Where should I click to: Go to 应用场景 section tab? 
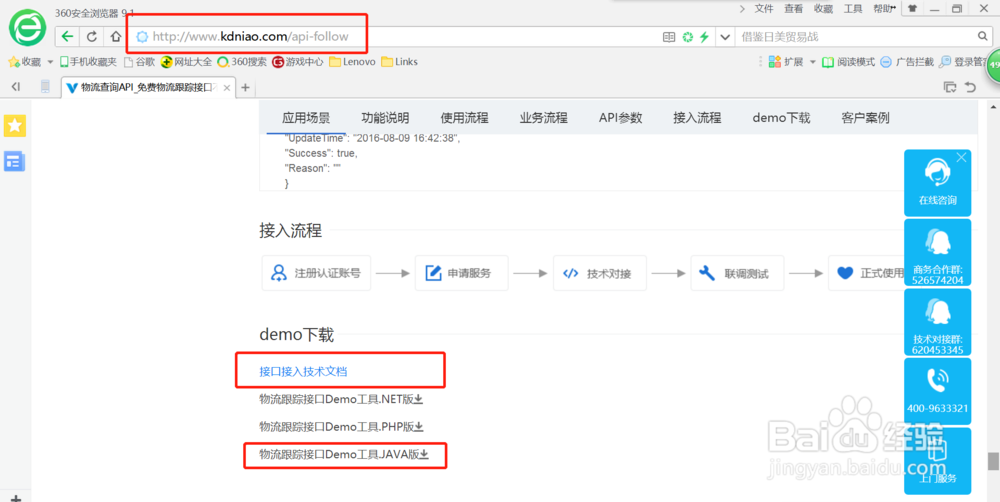(x=306, y=118)
